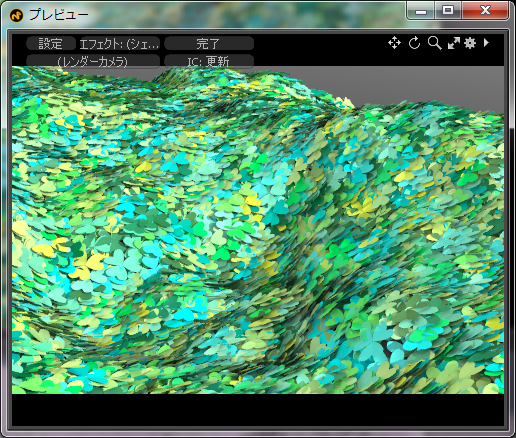Viewport: 516px width, 438px height.
Task: Minimize the プレビュー window
Action: [x=421, y=11]
